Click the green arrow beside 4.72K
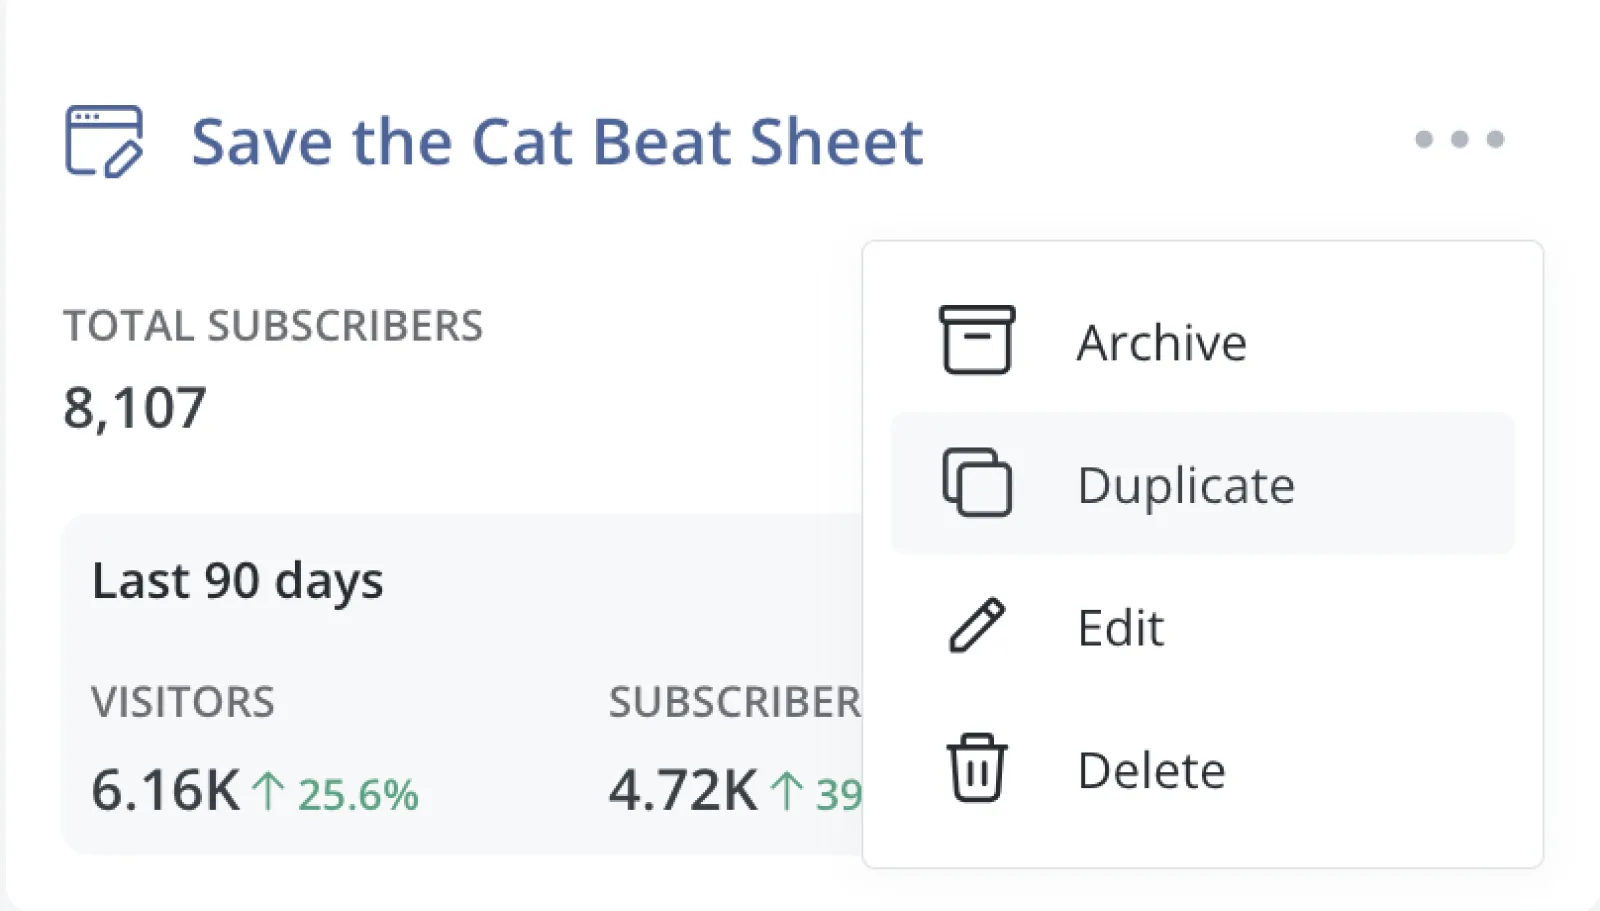 click(787, 791)
